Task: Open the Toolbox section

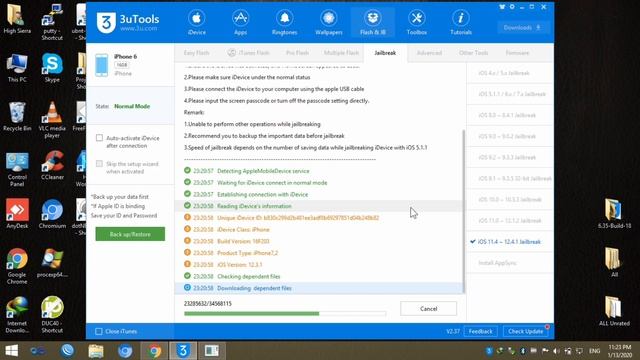Action: pos(417,22)
